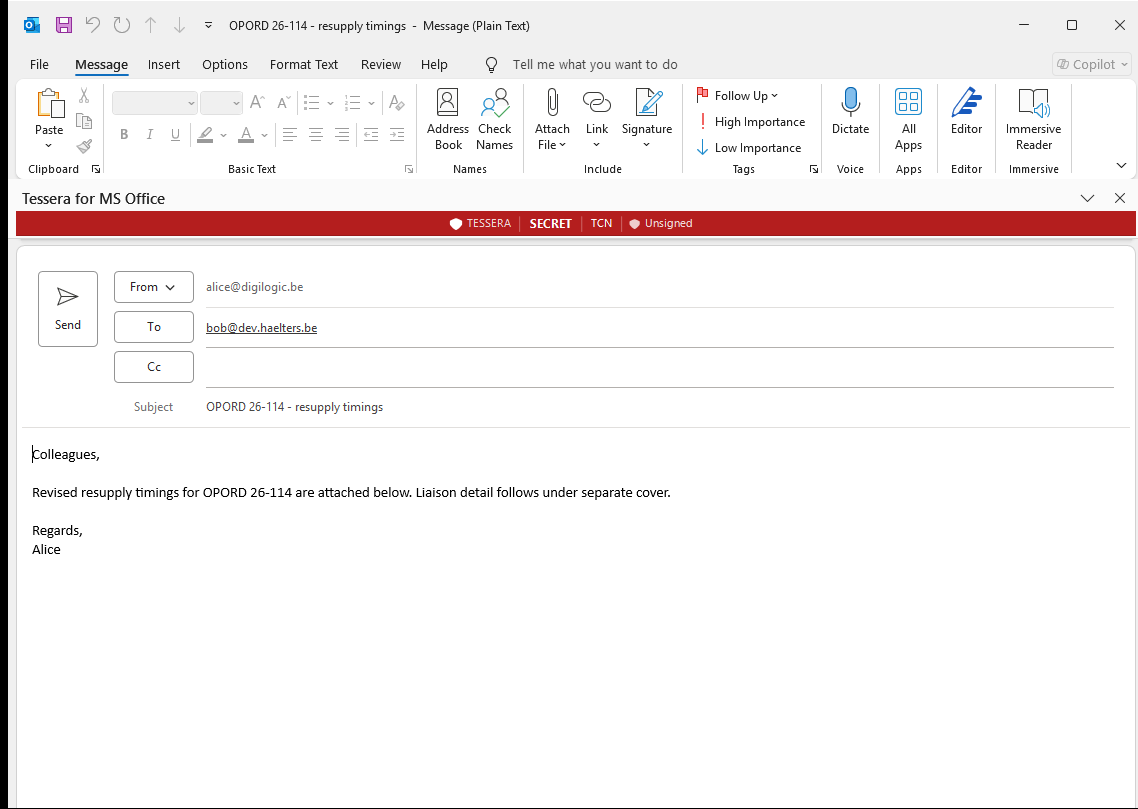Go to next item down arrow

tap(179, 25)
